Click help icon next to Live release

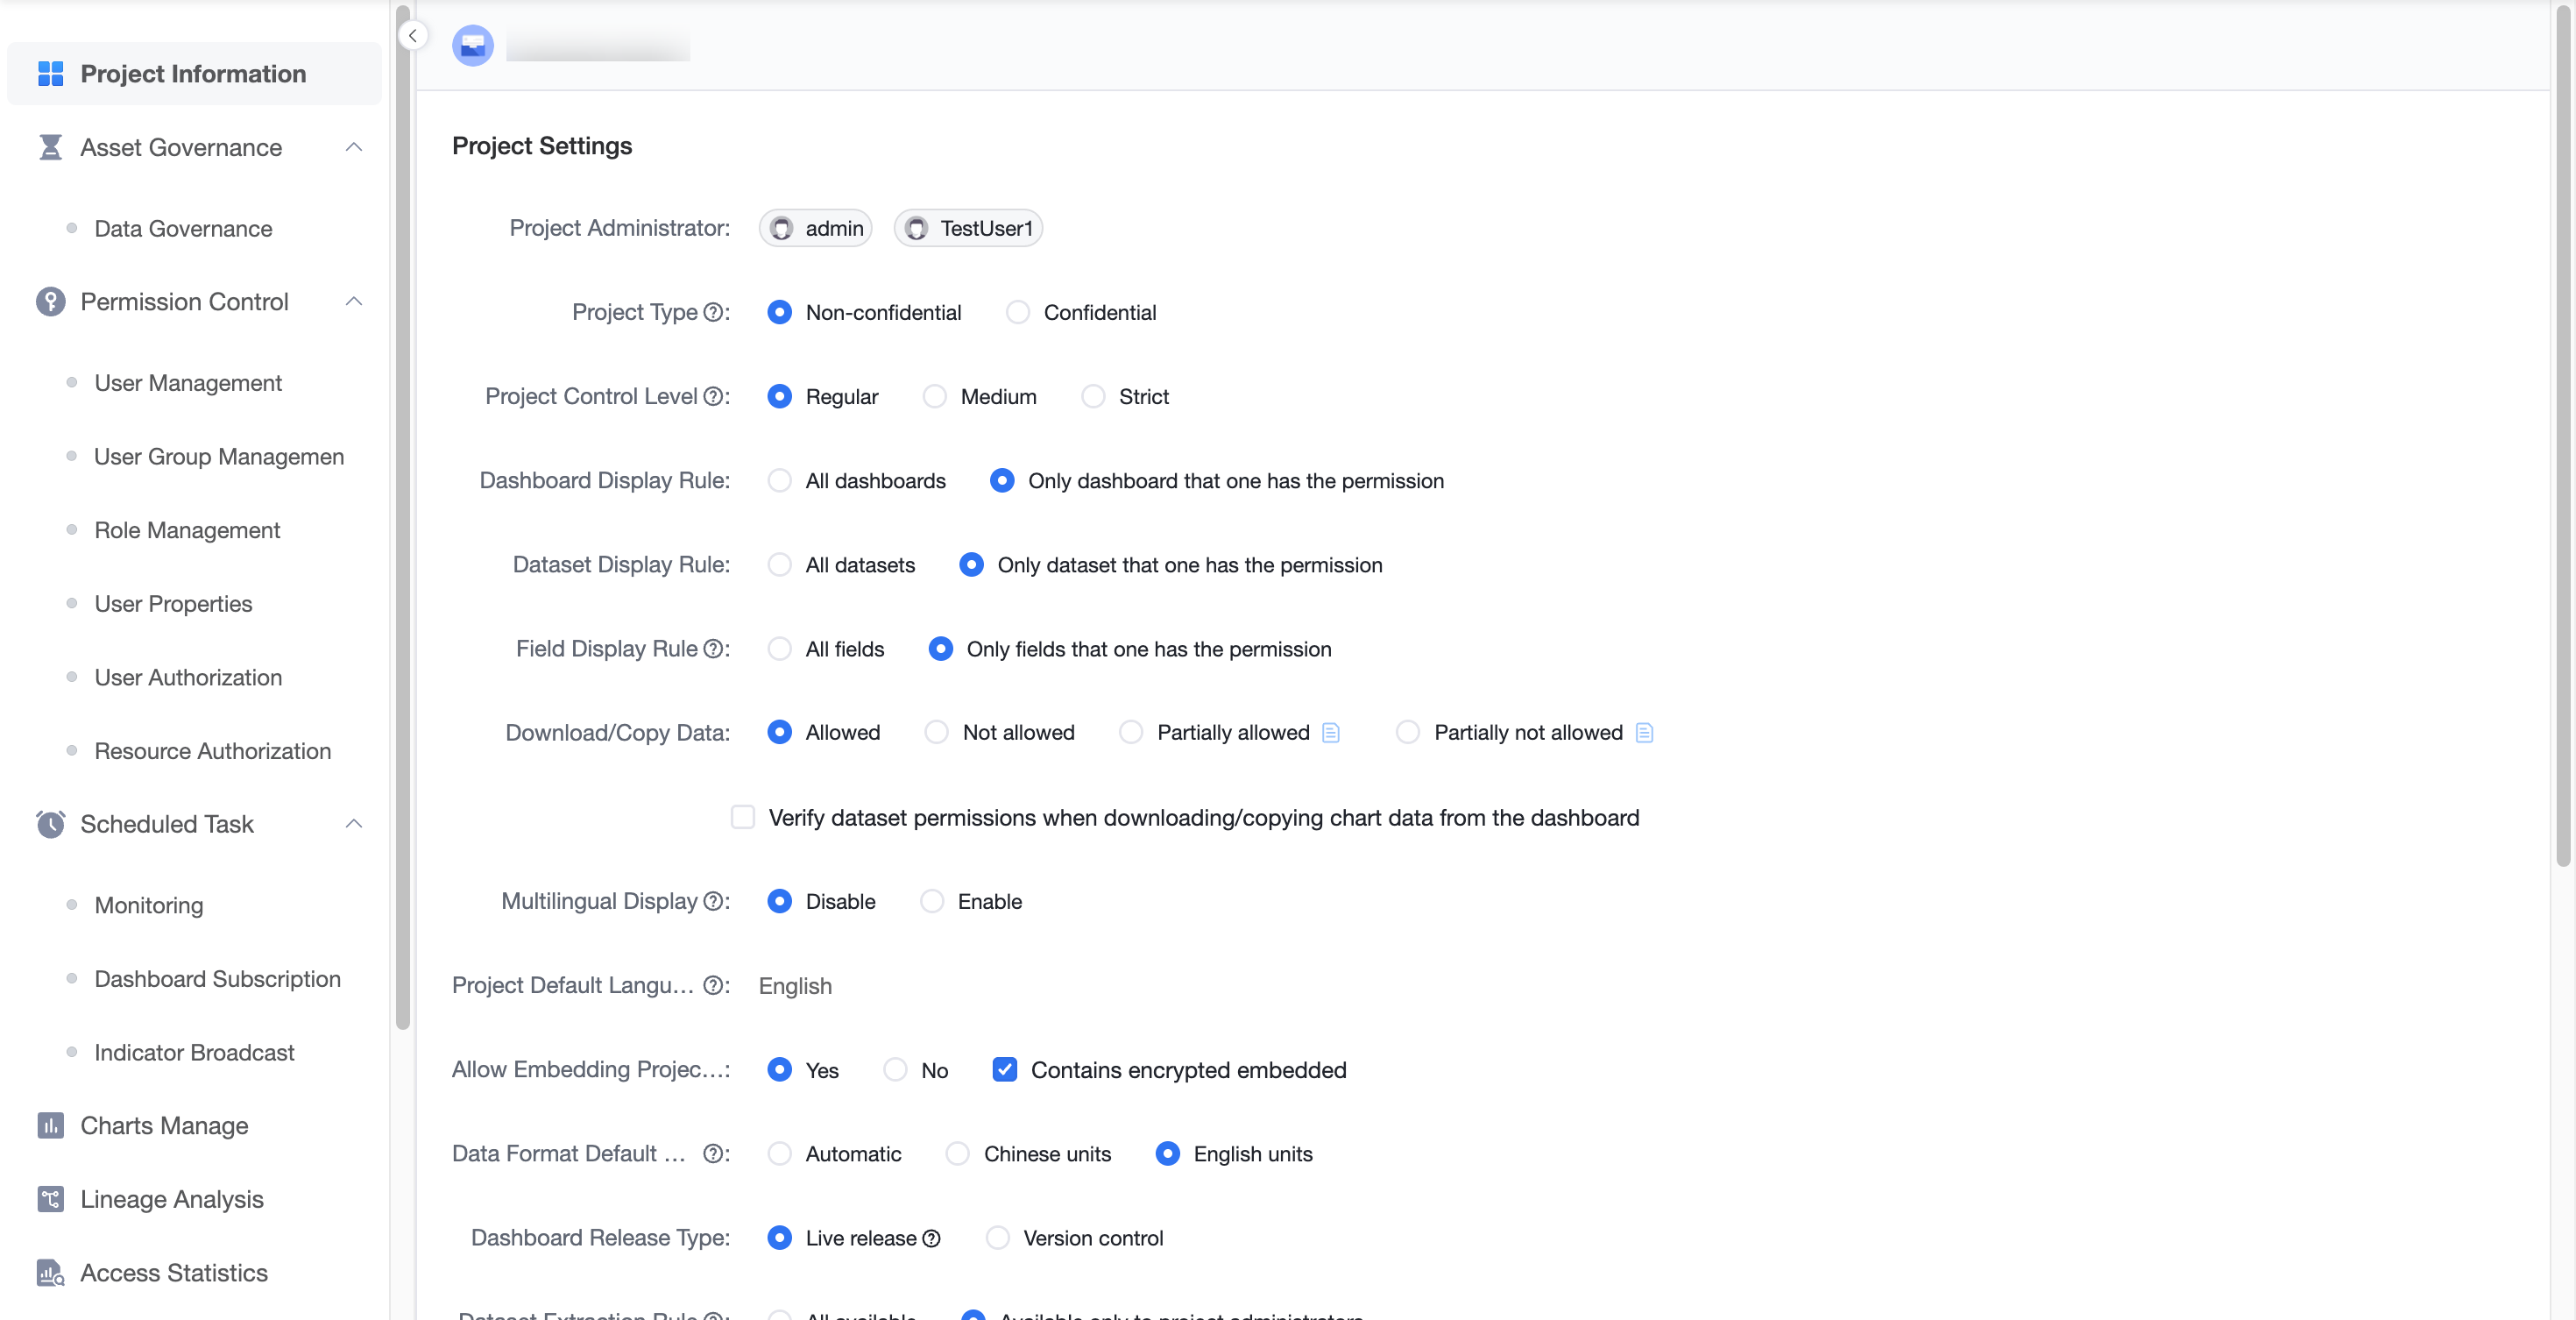point(931,1238)
